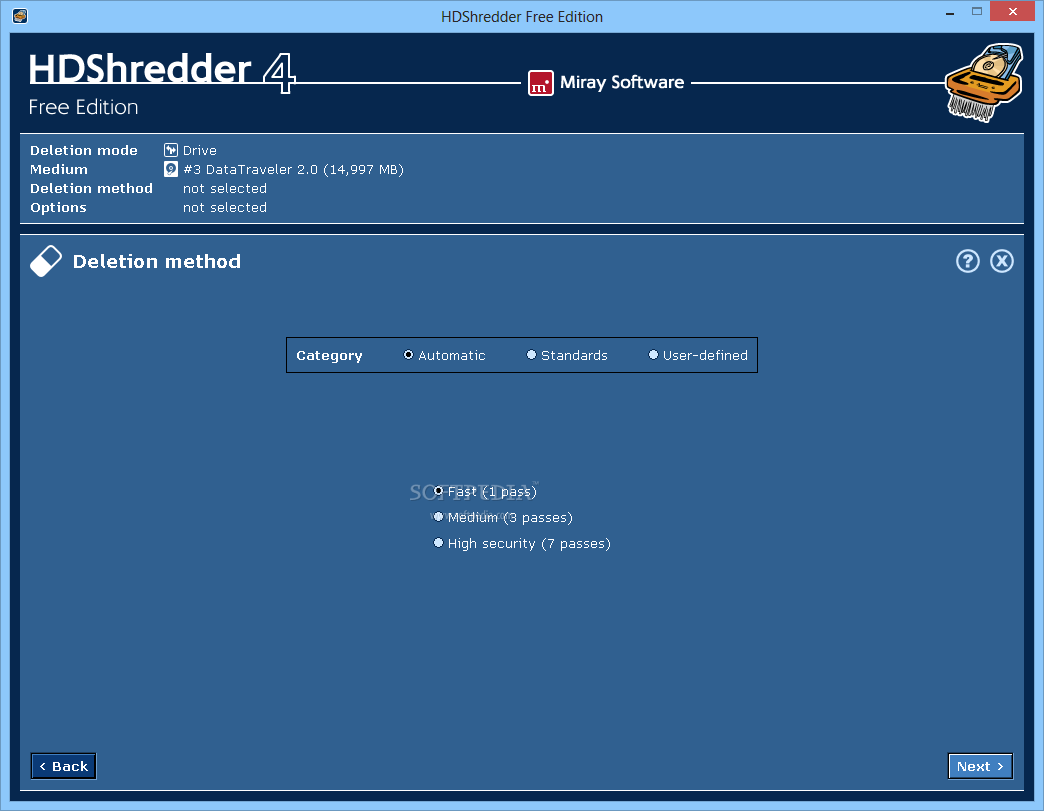Maximize the HDShredder window

(x=977, y=12)
